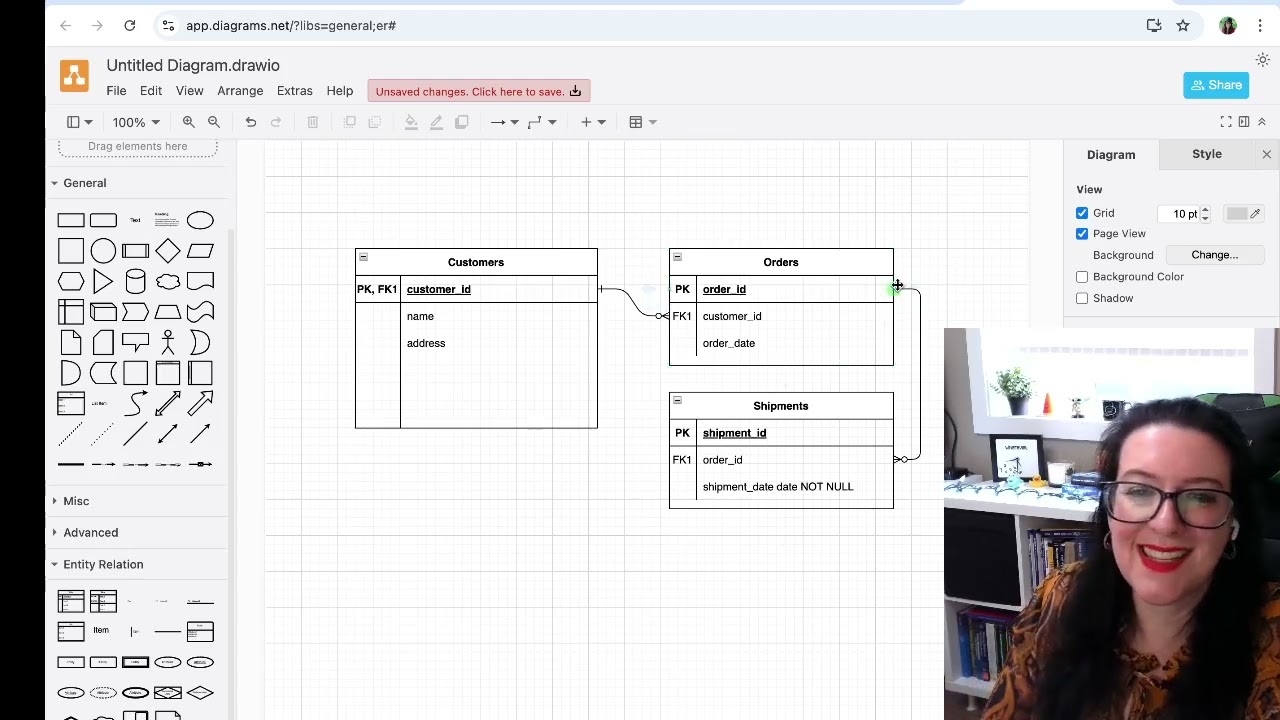Close the format panel
This screenshot has height=720, width=1280.
(x=1266, y=154)
